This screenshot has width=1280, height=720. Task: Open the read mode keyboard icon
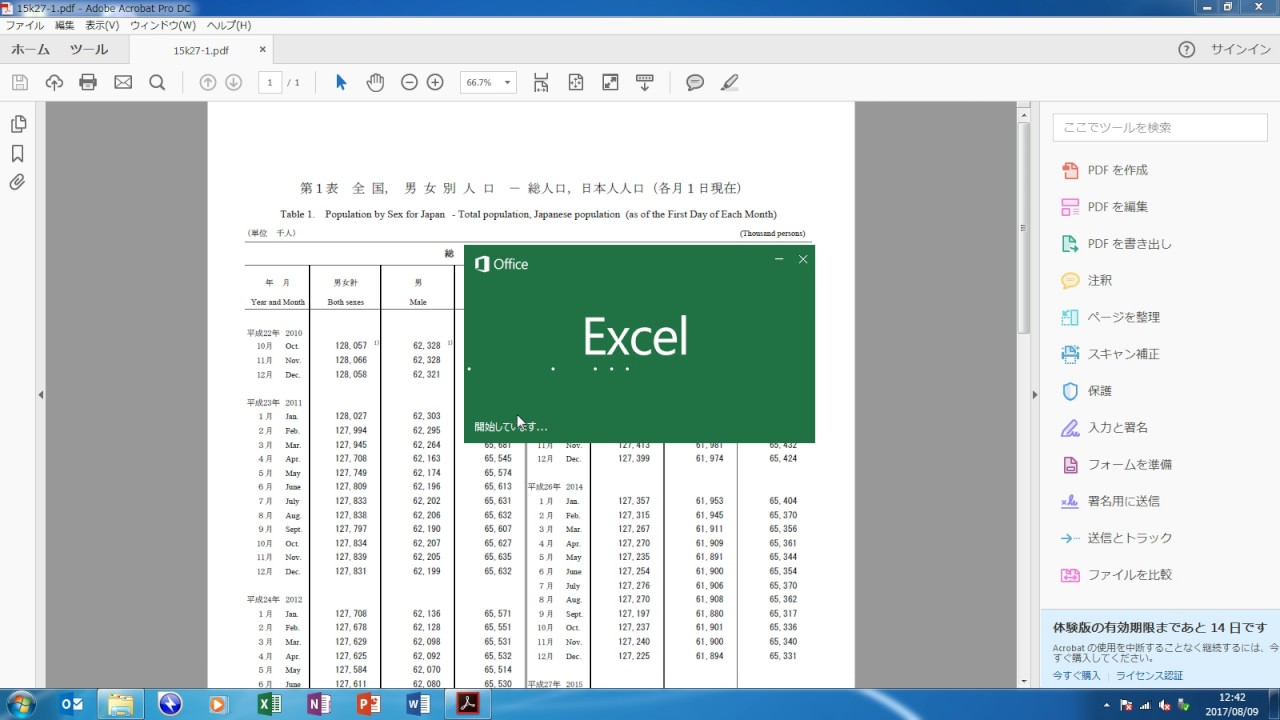coord(645,82)
